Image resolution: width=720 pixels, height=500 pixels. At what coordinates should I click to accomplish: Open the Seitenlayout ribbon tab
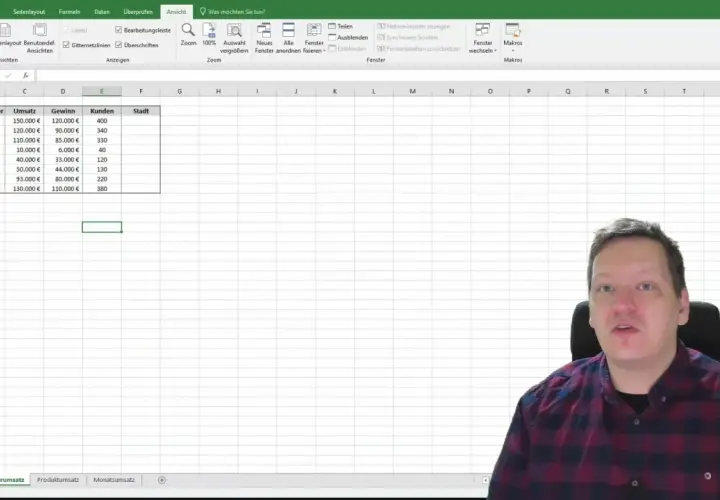pyautogui.click(x=29, y=12)
